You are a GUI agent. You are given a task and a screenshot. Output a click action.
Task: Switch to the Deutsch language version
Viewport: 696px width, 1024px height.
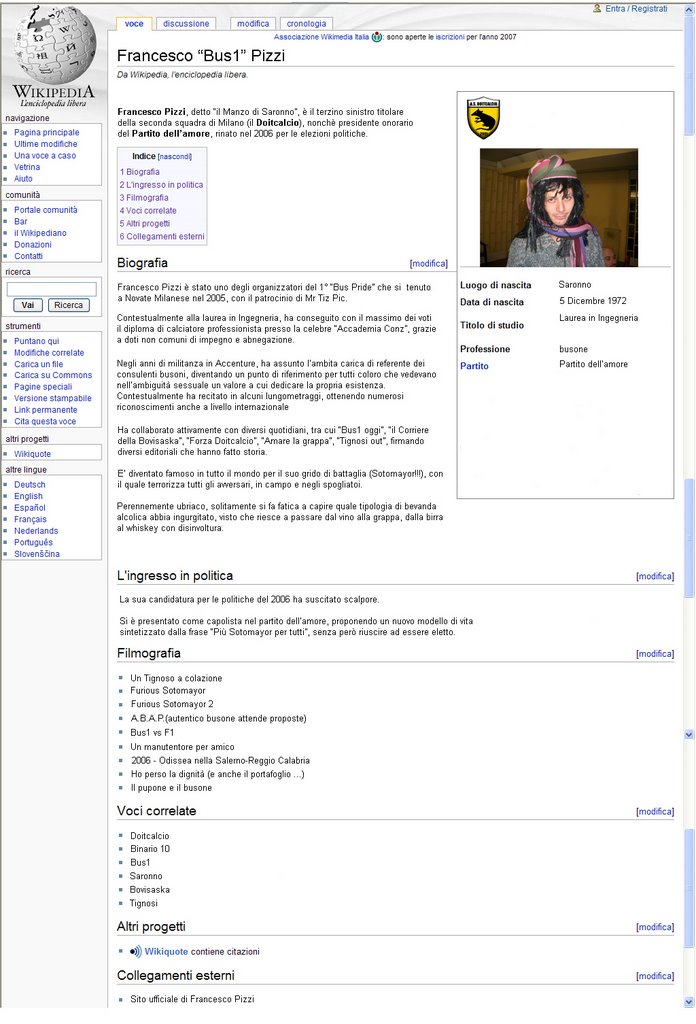[x=30, y=485]
